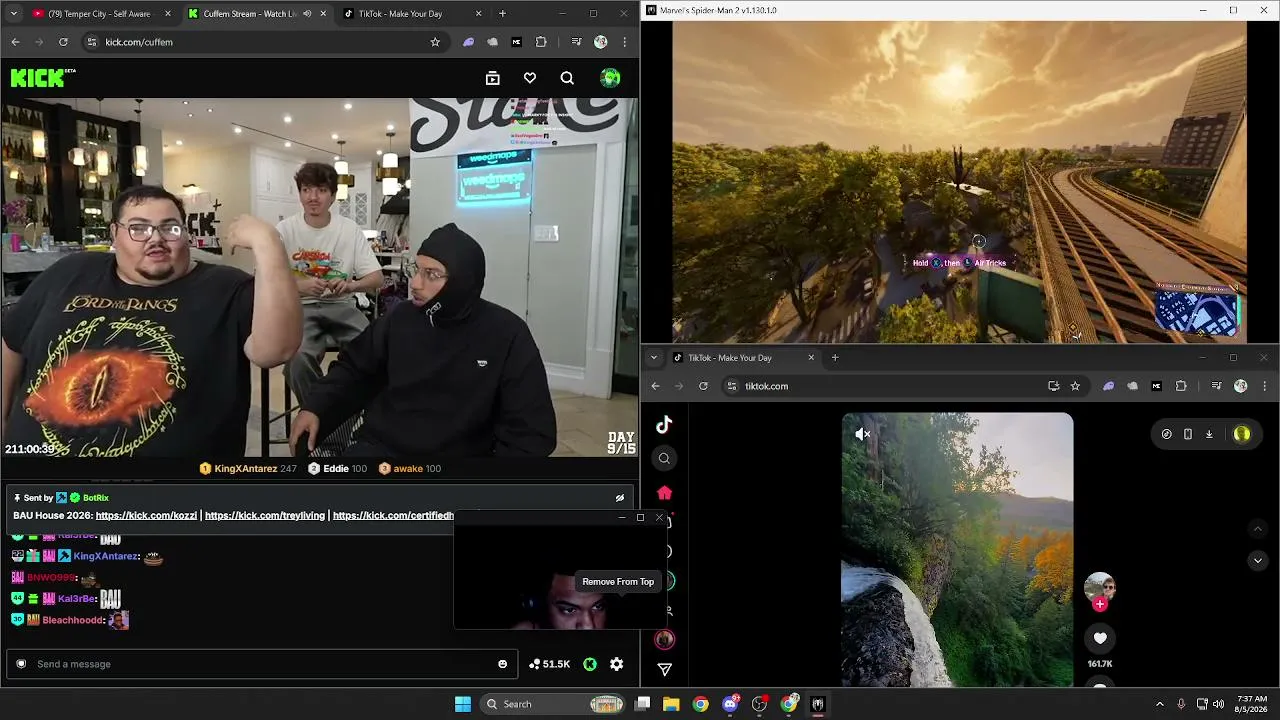Follow creator with plus button
Viewport: 1280px width, 720px height.
pyautogui.click(x=1100, y=604)
